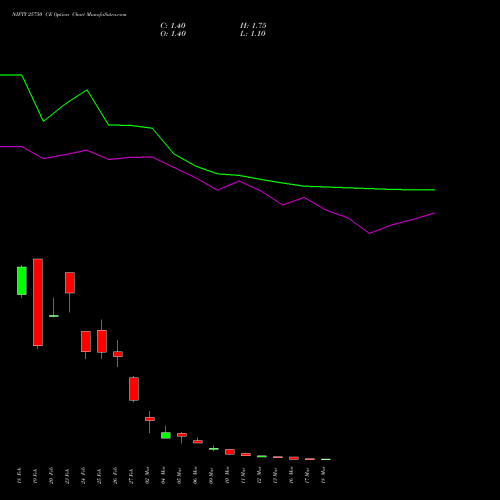Click the 17 Mar date label
500x500 pixels.
coord(307,476)
